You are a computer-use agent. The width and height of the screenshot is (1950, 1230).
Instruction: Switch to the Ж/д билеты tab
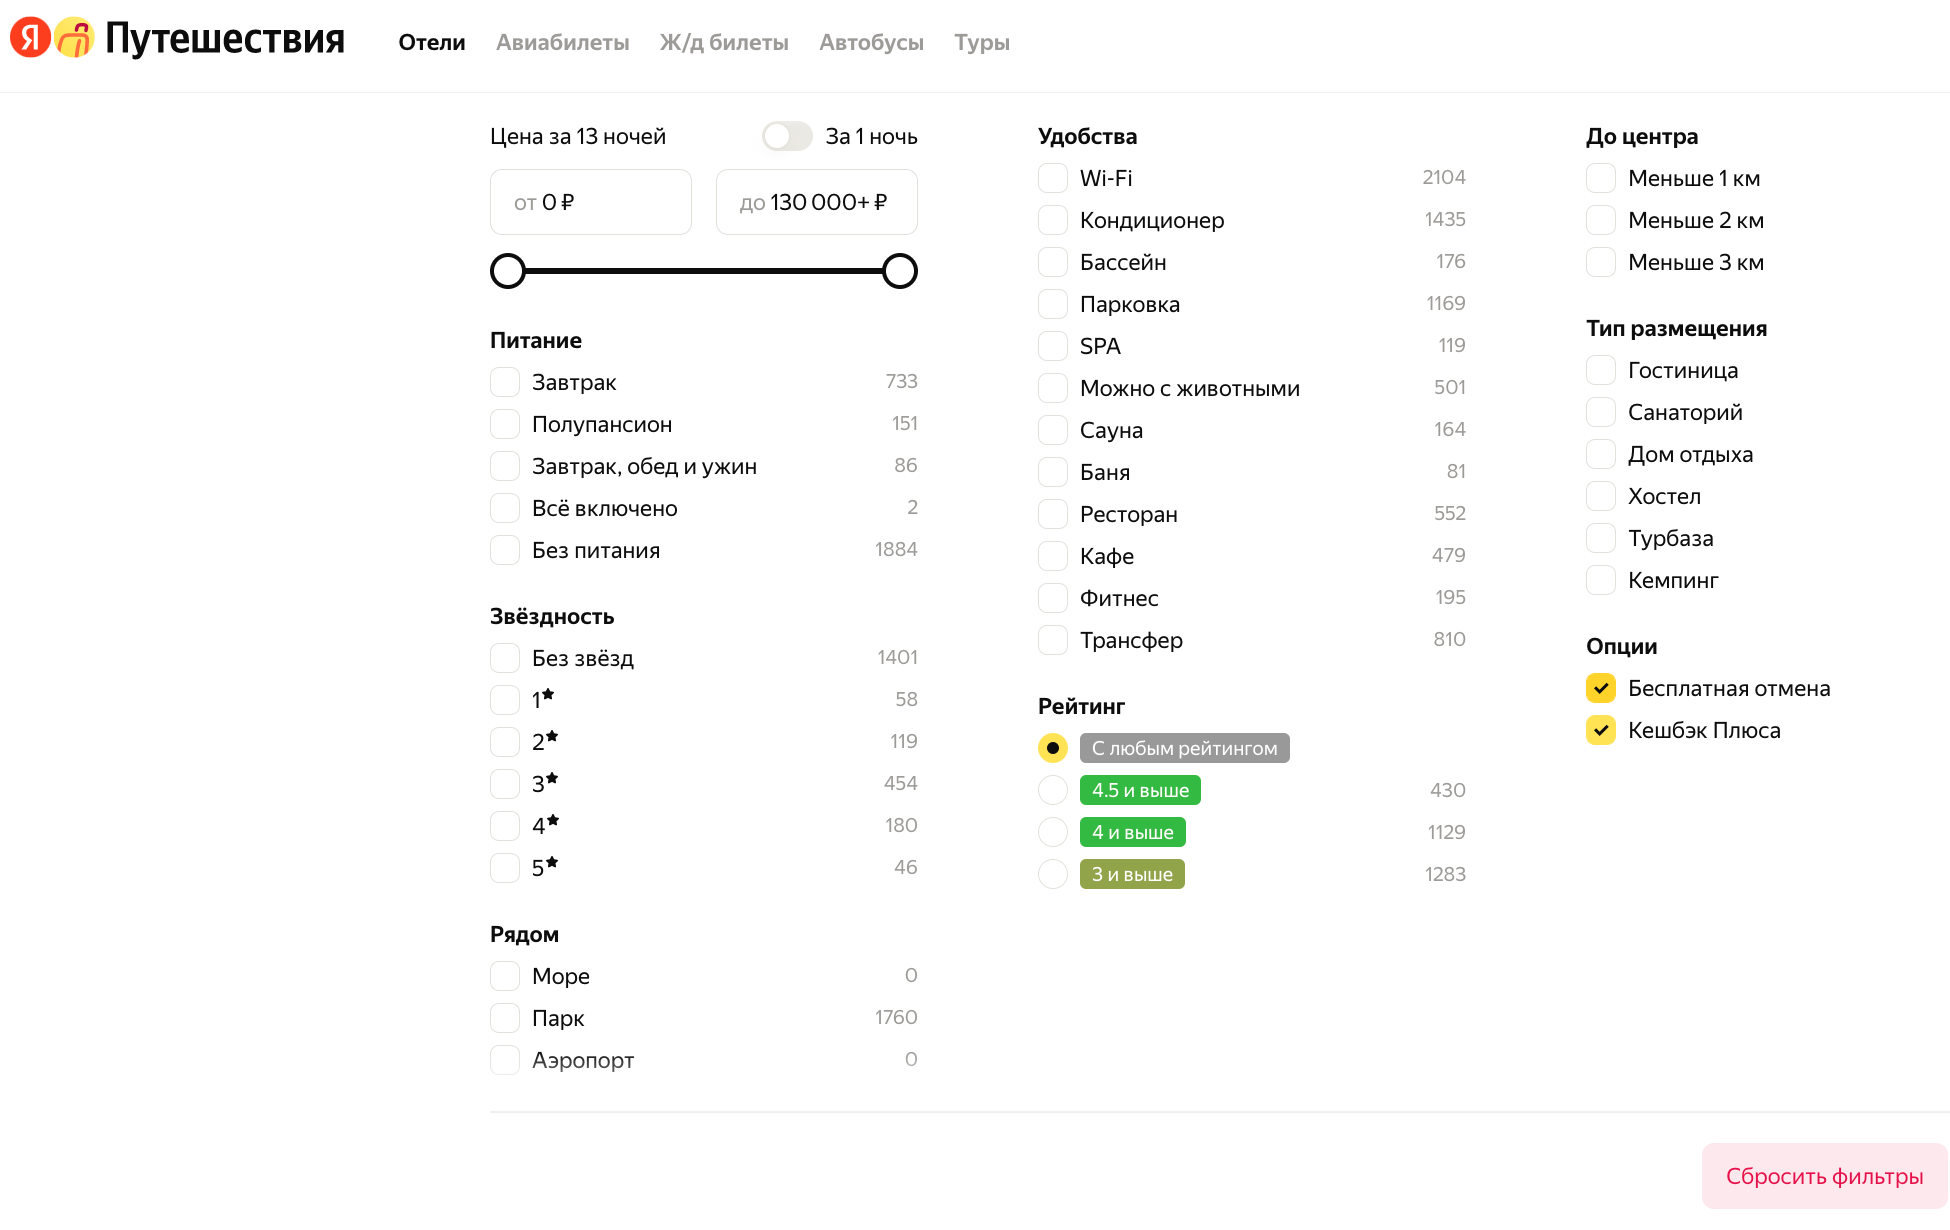click(x=724, y=42)
